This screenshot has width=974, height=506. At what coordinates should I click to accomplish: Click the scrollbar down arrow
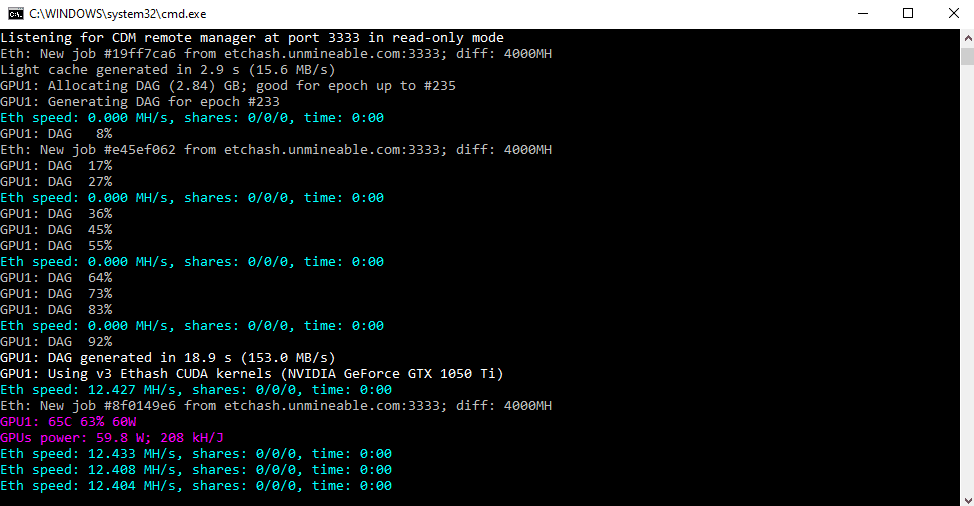[965, 497]
